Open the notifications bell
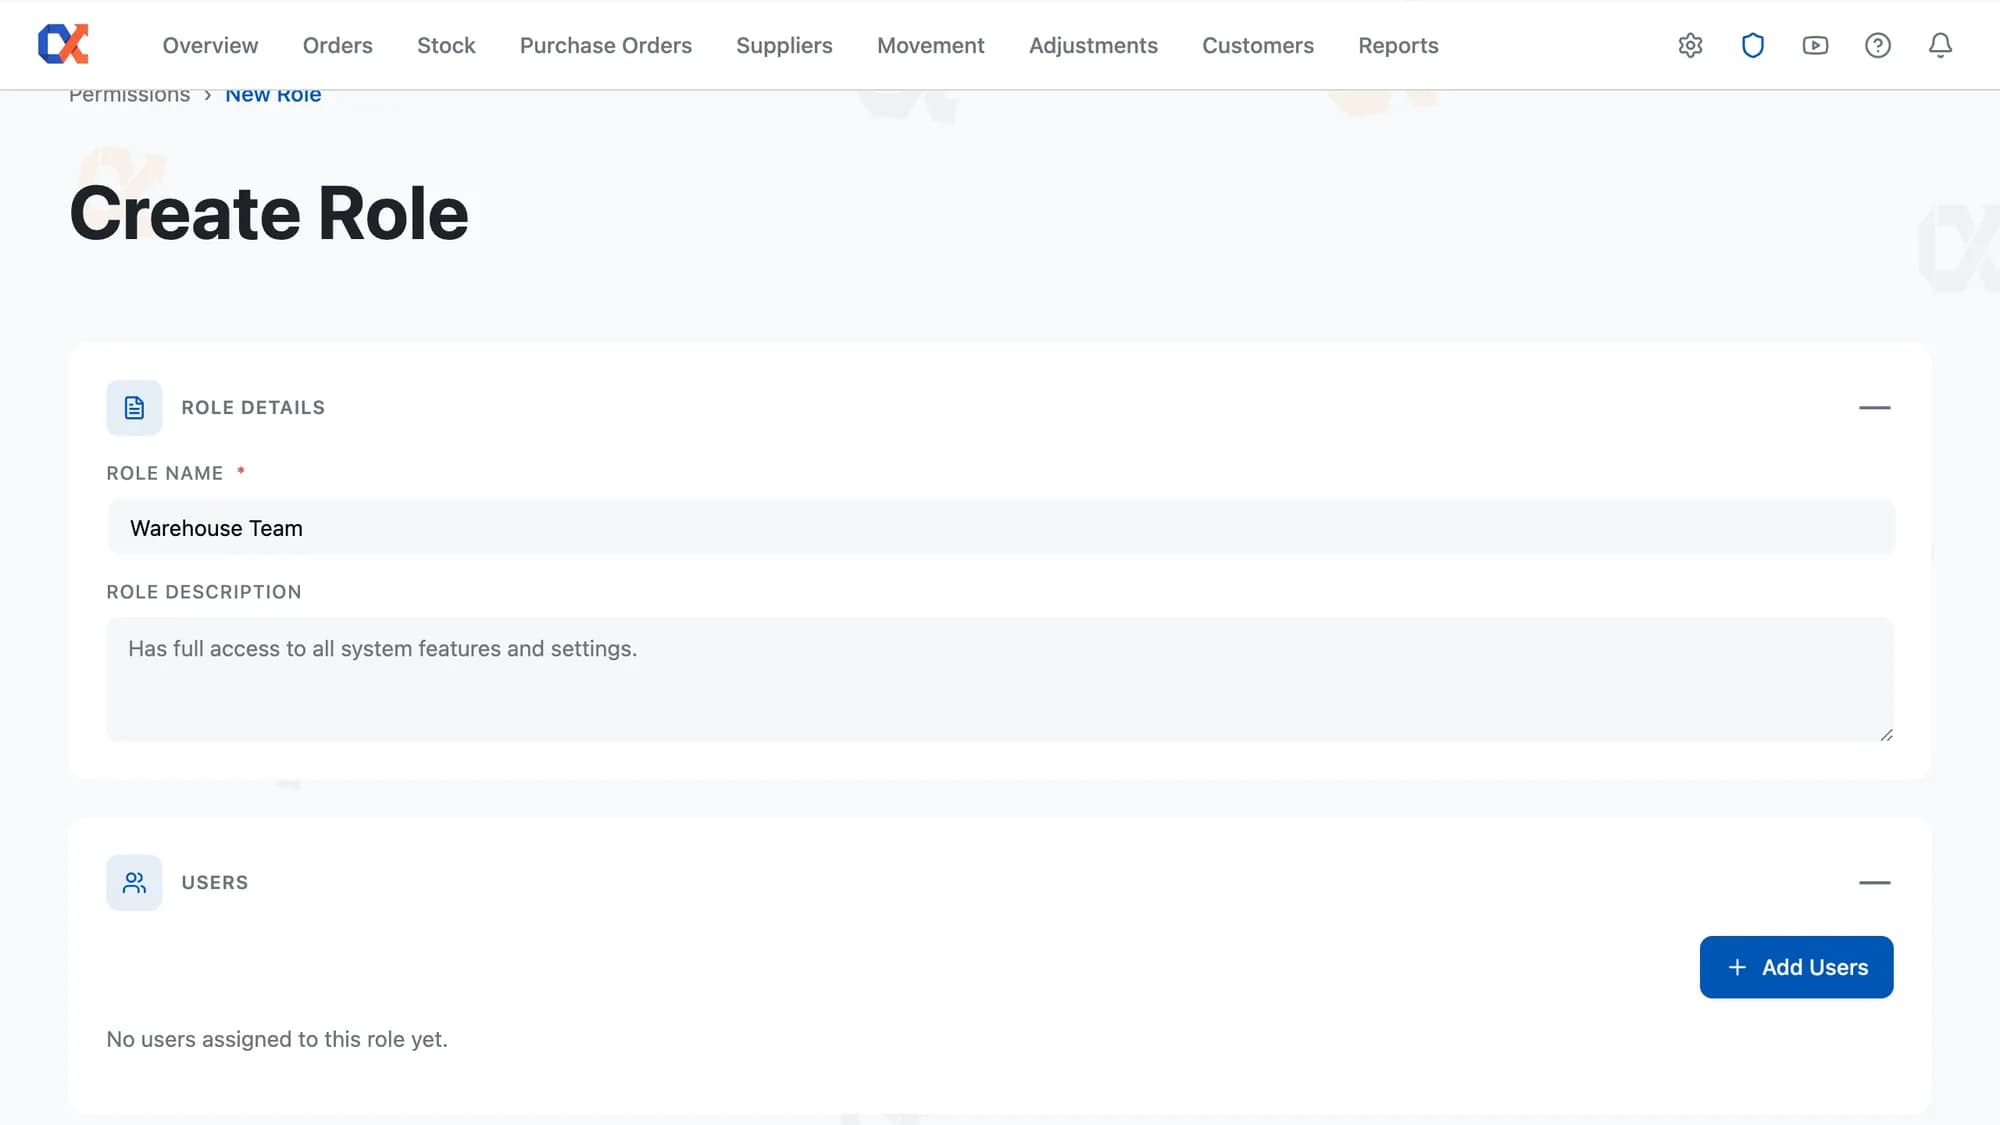This screenshot has width=2000, height=1125. (x=1940, y=45)
